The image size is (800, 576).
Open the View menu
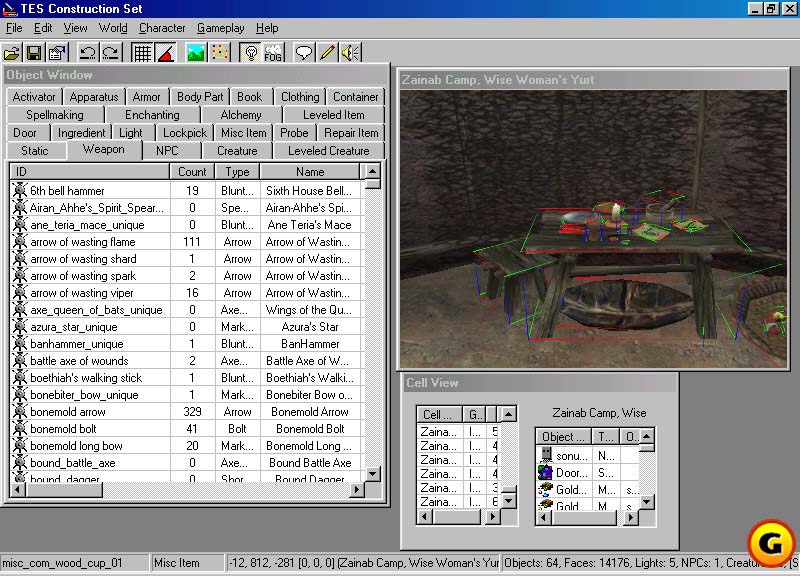[75, 28]
